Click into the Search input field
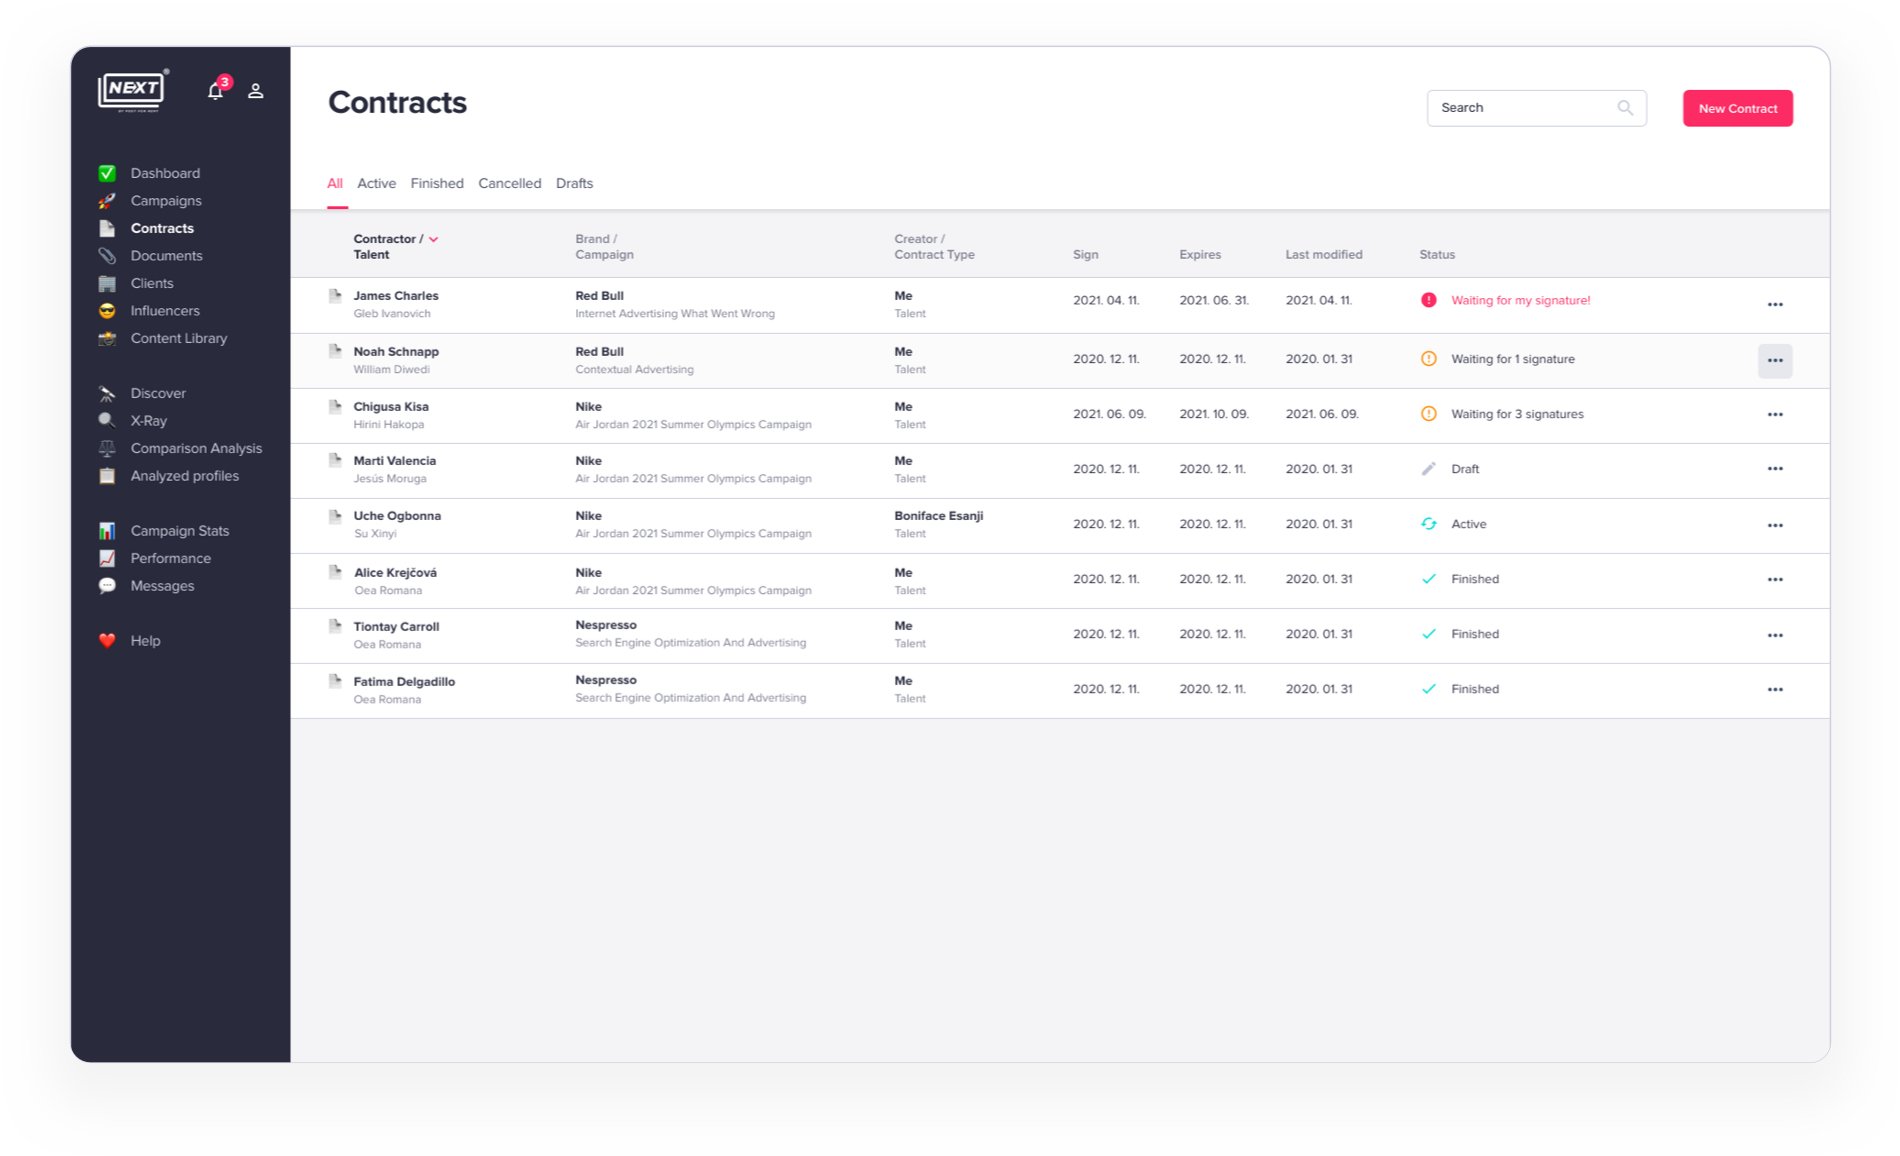This screenshot has width=1900, height=1156. click(1520, 108)
